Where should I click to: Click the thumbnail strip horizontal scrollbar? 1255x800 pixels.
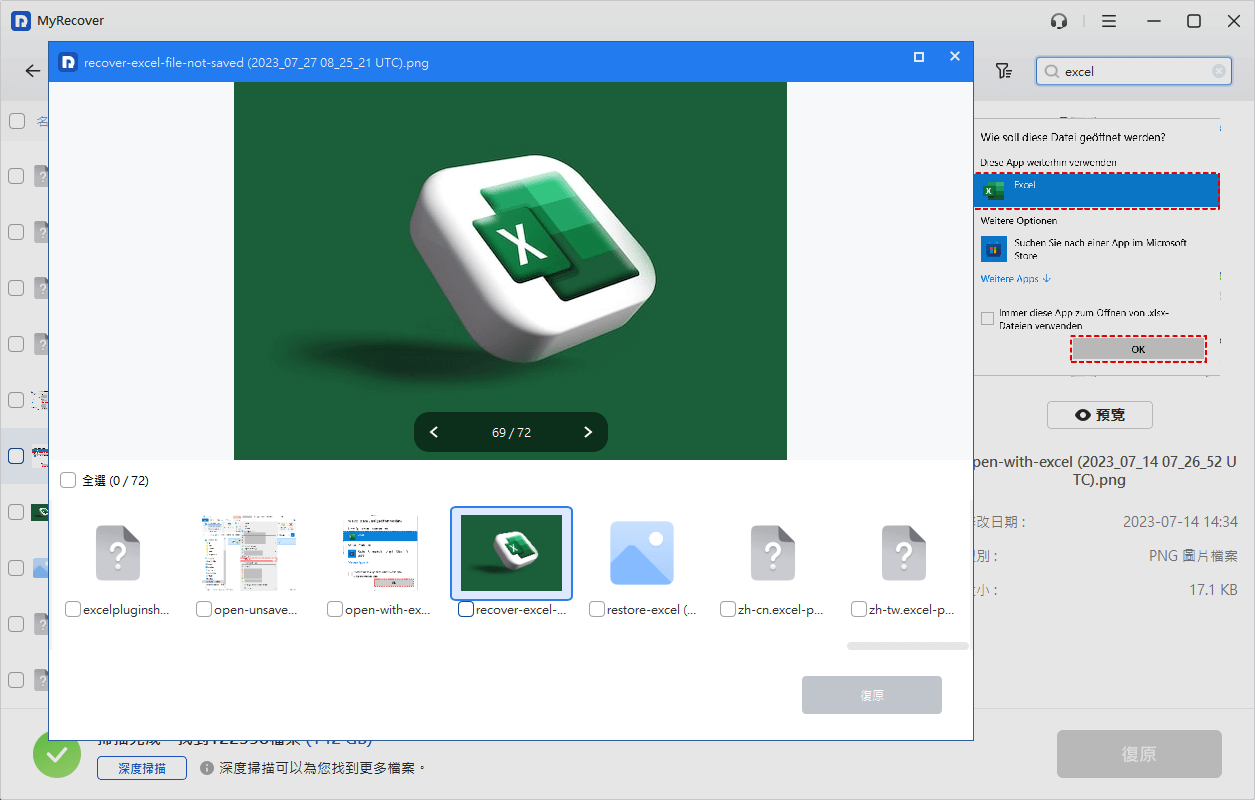point(908,646)
